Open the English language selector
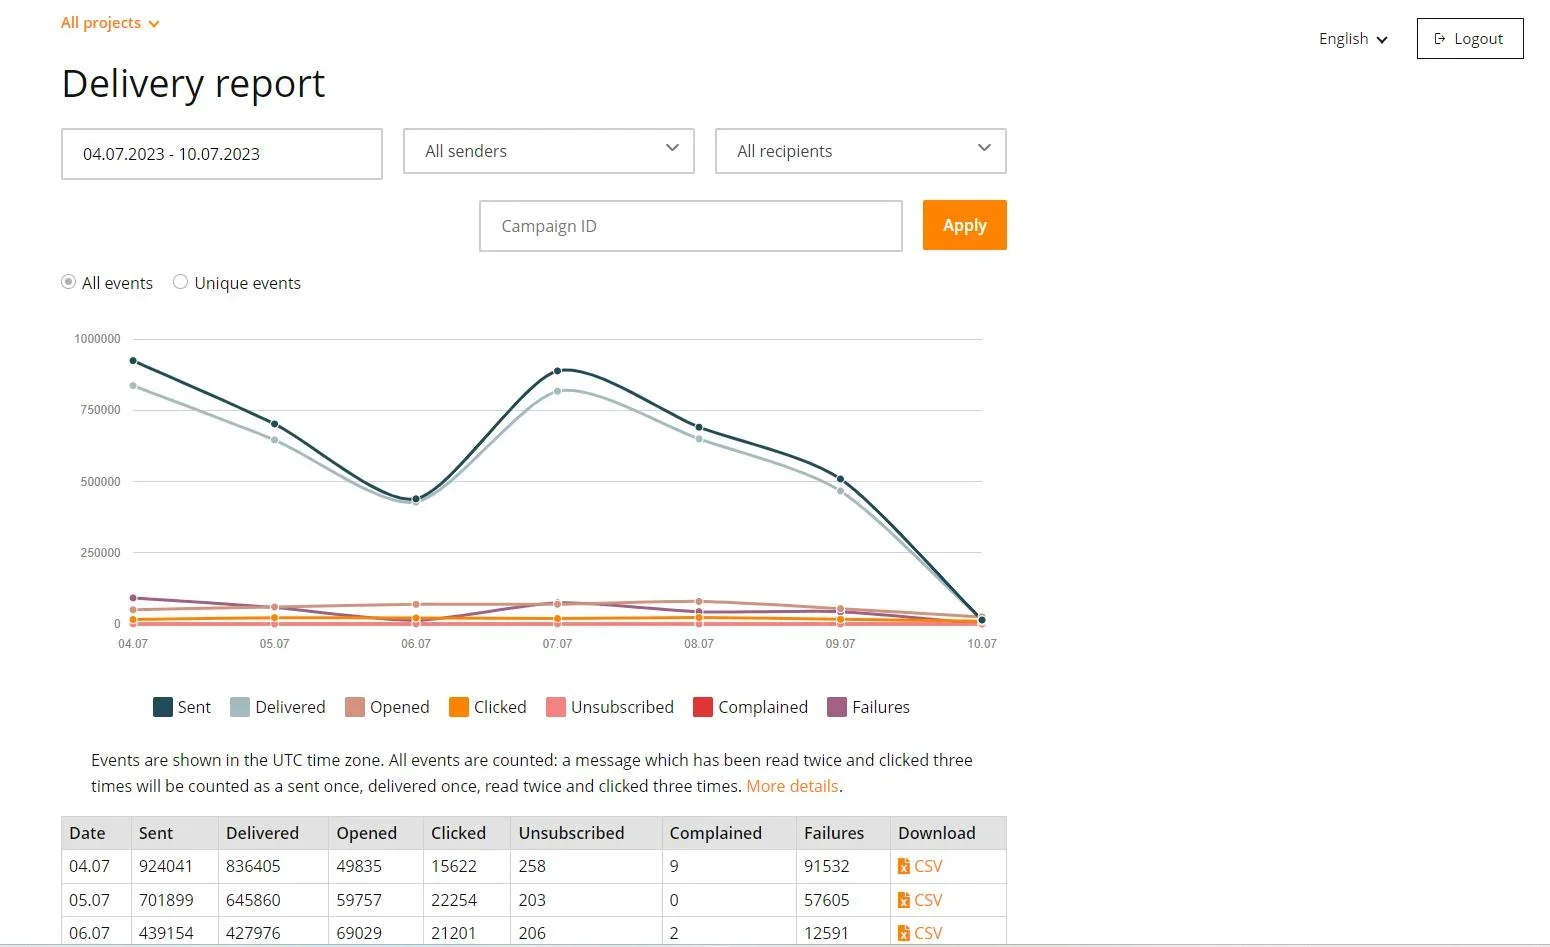 click(1353, 39)
